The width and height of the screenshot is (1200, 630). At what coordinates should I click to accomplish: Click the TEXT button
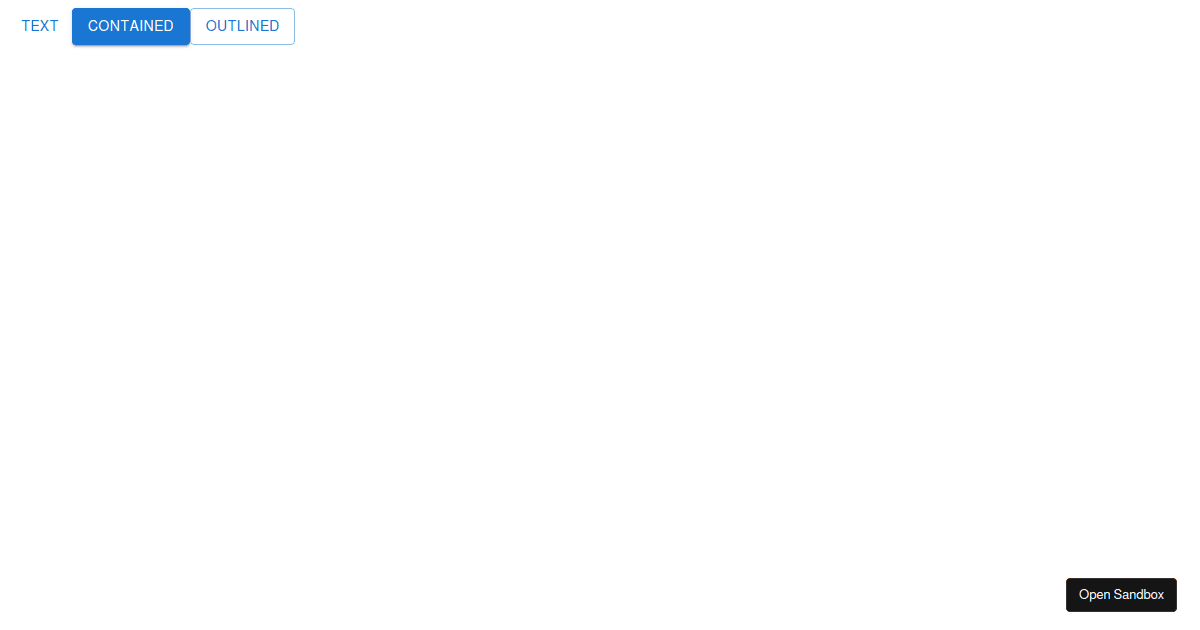tap(40, 26)
